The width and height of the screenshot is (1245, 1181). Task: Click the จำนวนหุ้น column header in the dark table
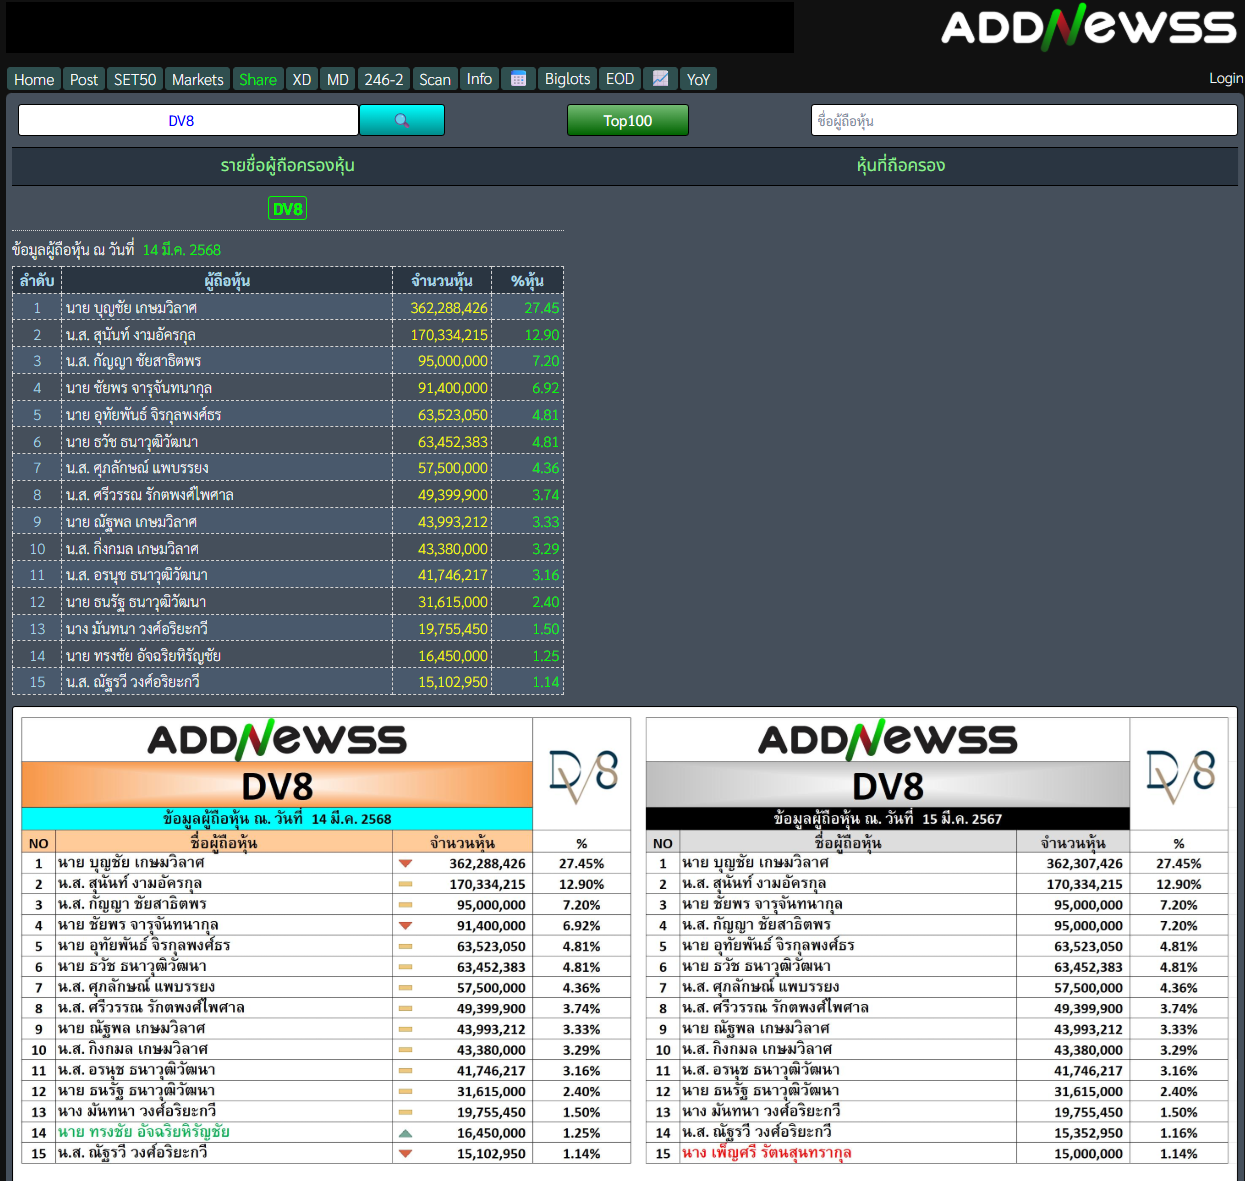(x=442, y=280)
